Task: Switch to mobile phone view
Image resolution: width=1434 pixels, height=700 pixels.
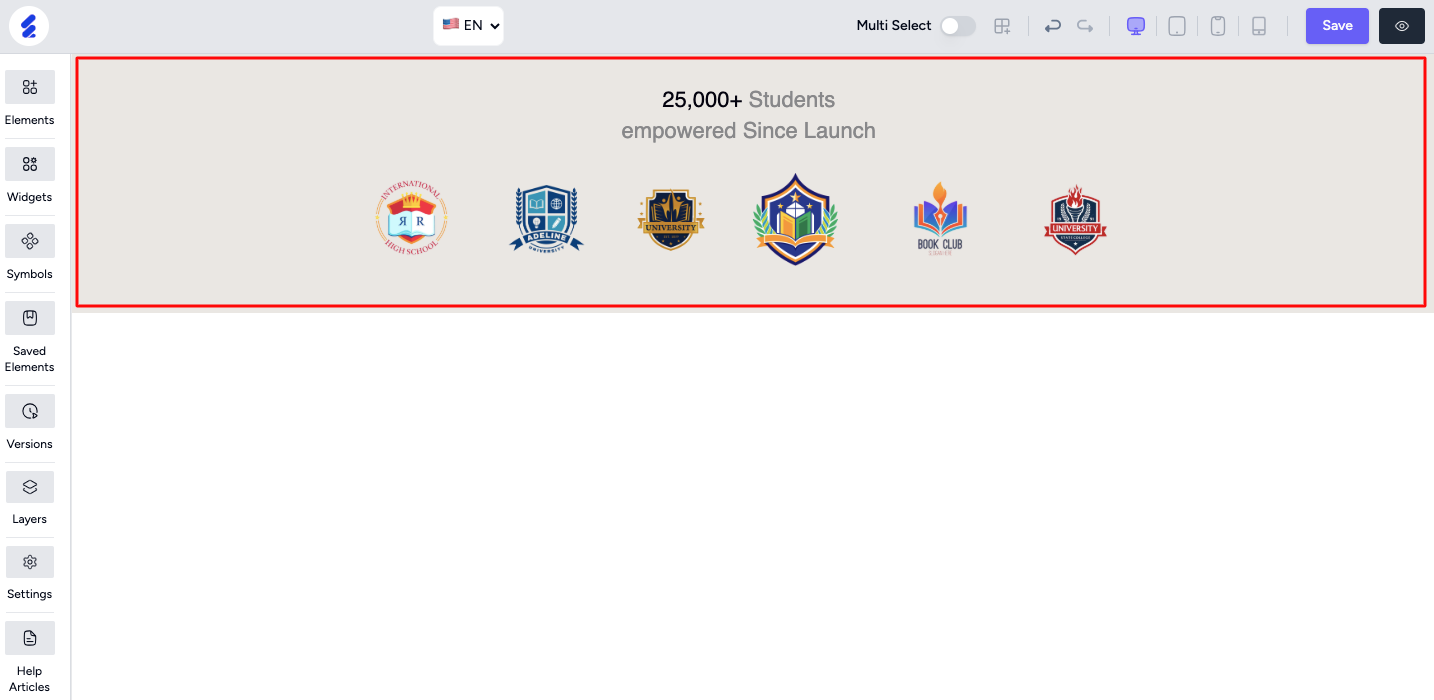Action: coord(1217,26)
